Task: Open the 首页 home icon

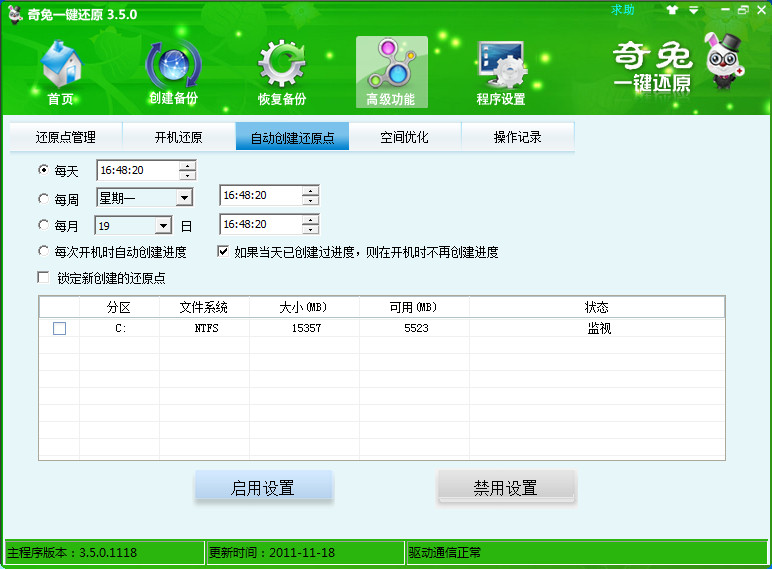Action: (61, 72)
